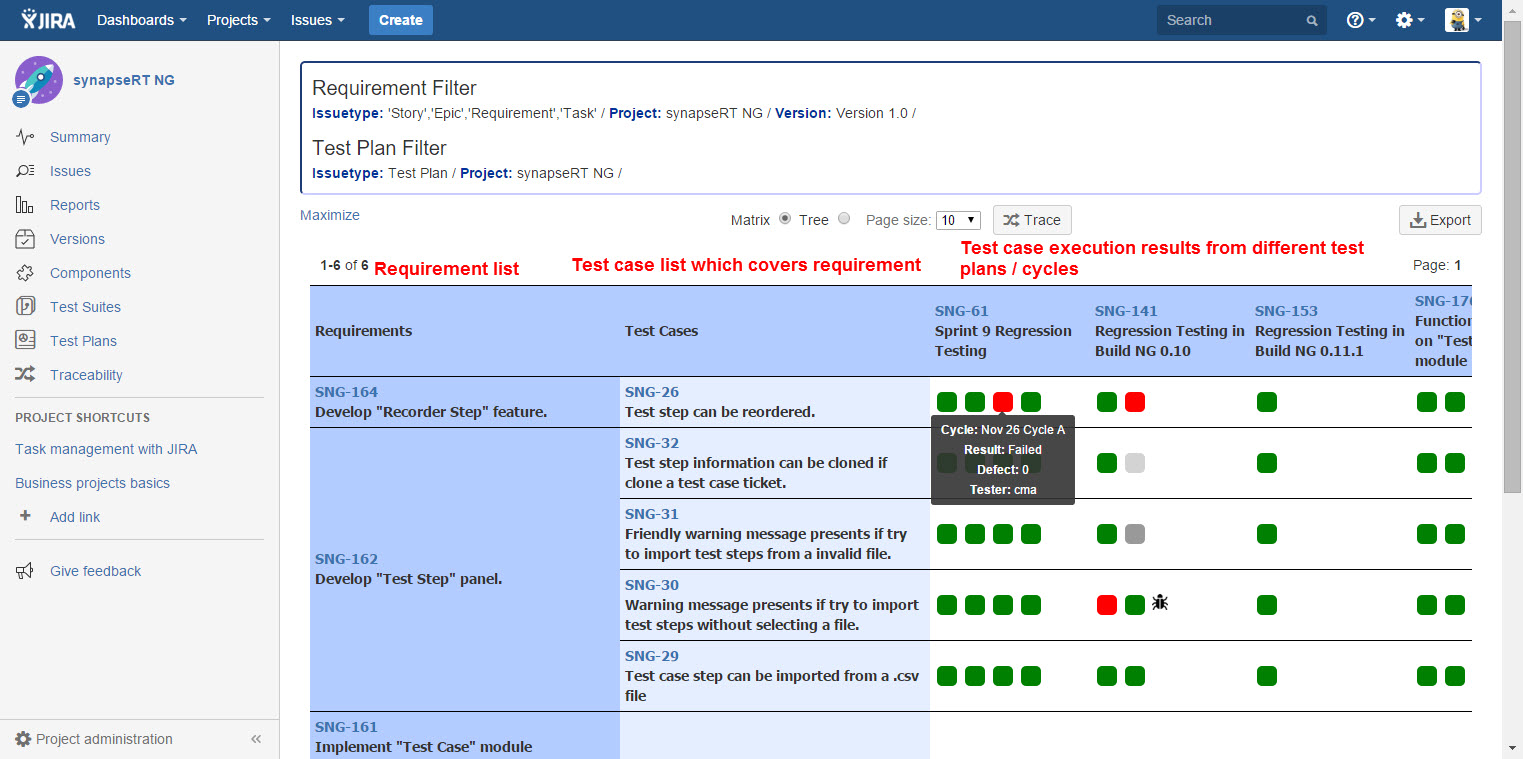Open the Summary sidebar icon
This screenshot has width=1523, height=759.
pos(26,137)
